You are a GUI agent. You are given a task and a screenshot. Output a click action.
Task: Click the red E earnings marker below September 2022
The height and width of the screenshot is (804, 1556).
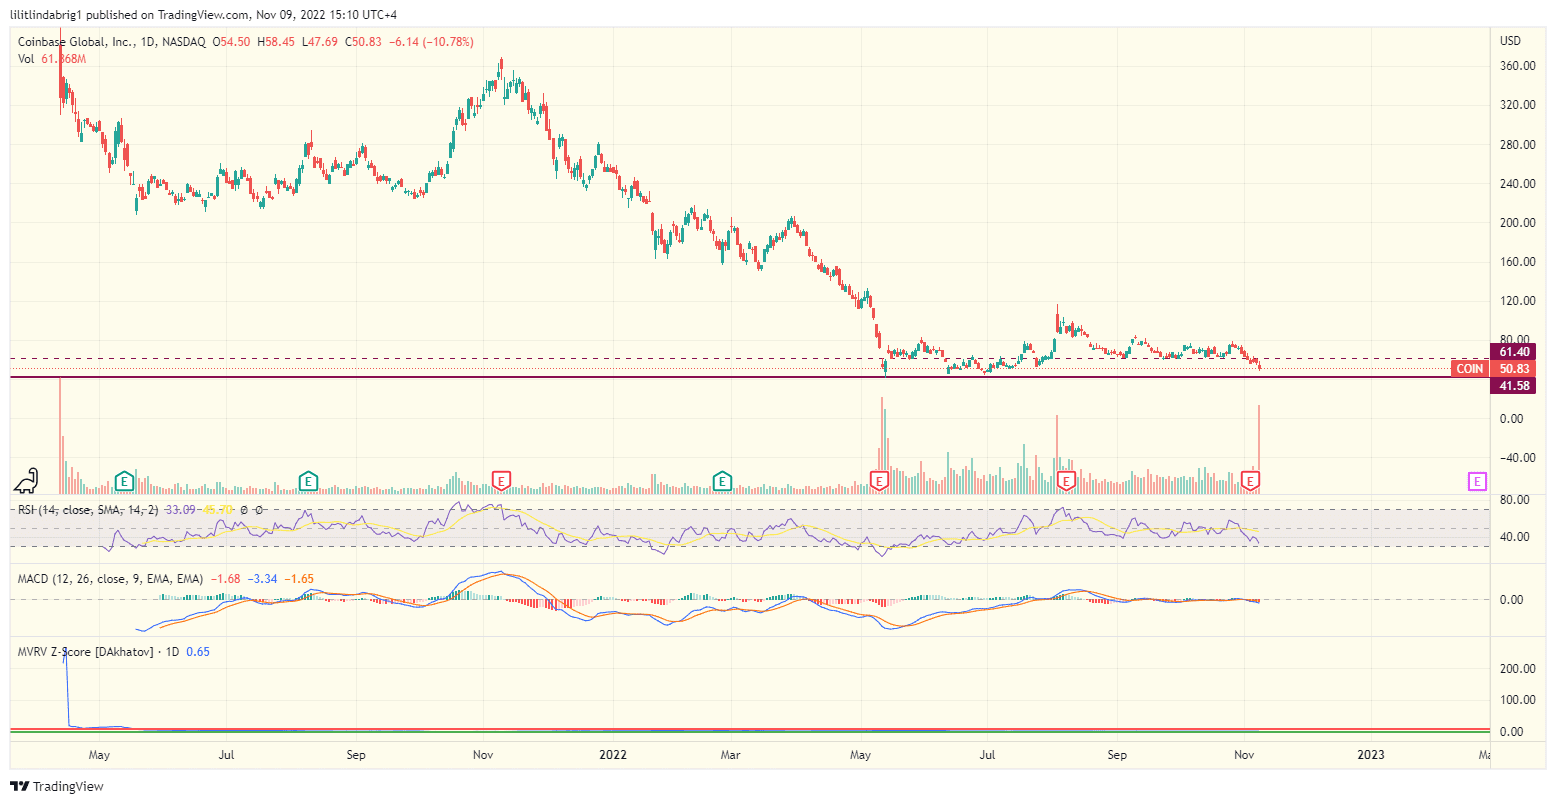(1066, 480)
